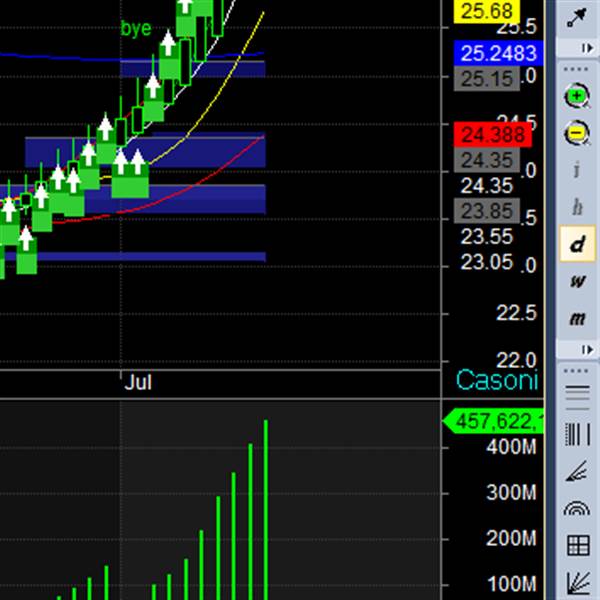This screenshot has height=600, width=600.
Task: Click the grey 23.85 level label
Action: [x=486, y=210]
